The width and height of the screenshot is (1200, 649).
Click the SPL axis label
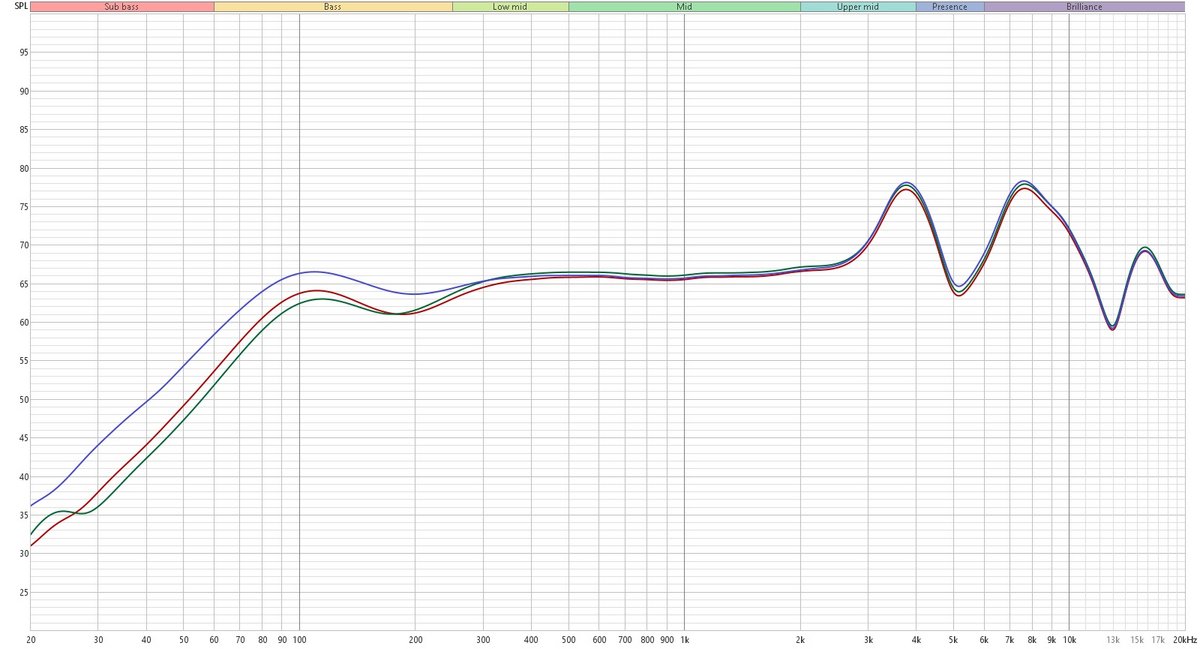coord(10,6)
